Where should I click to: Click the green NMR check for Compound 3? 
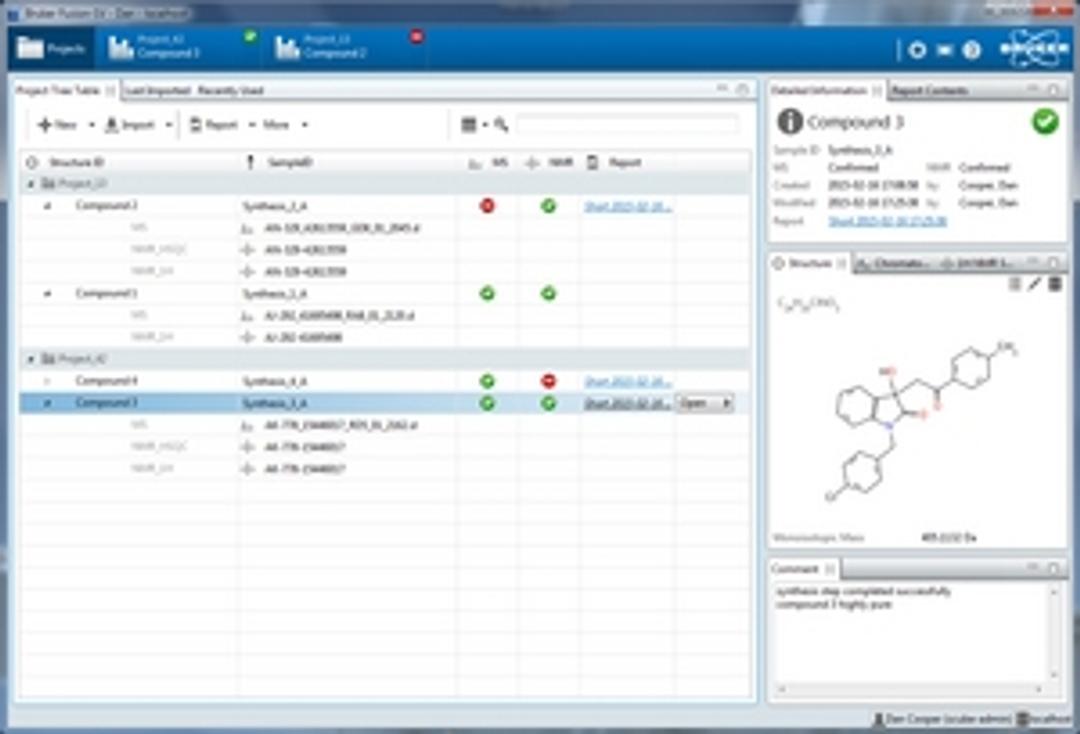click(547, 403)
